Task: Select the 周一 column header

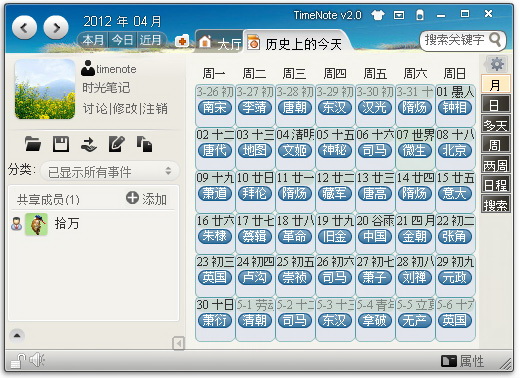Action: [214, 74]
